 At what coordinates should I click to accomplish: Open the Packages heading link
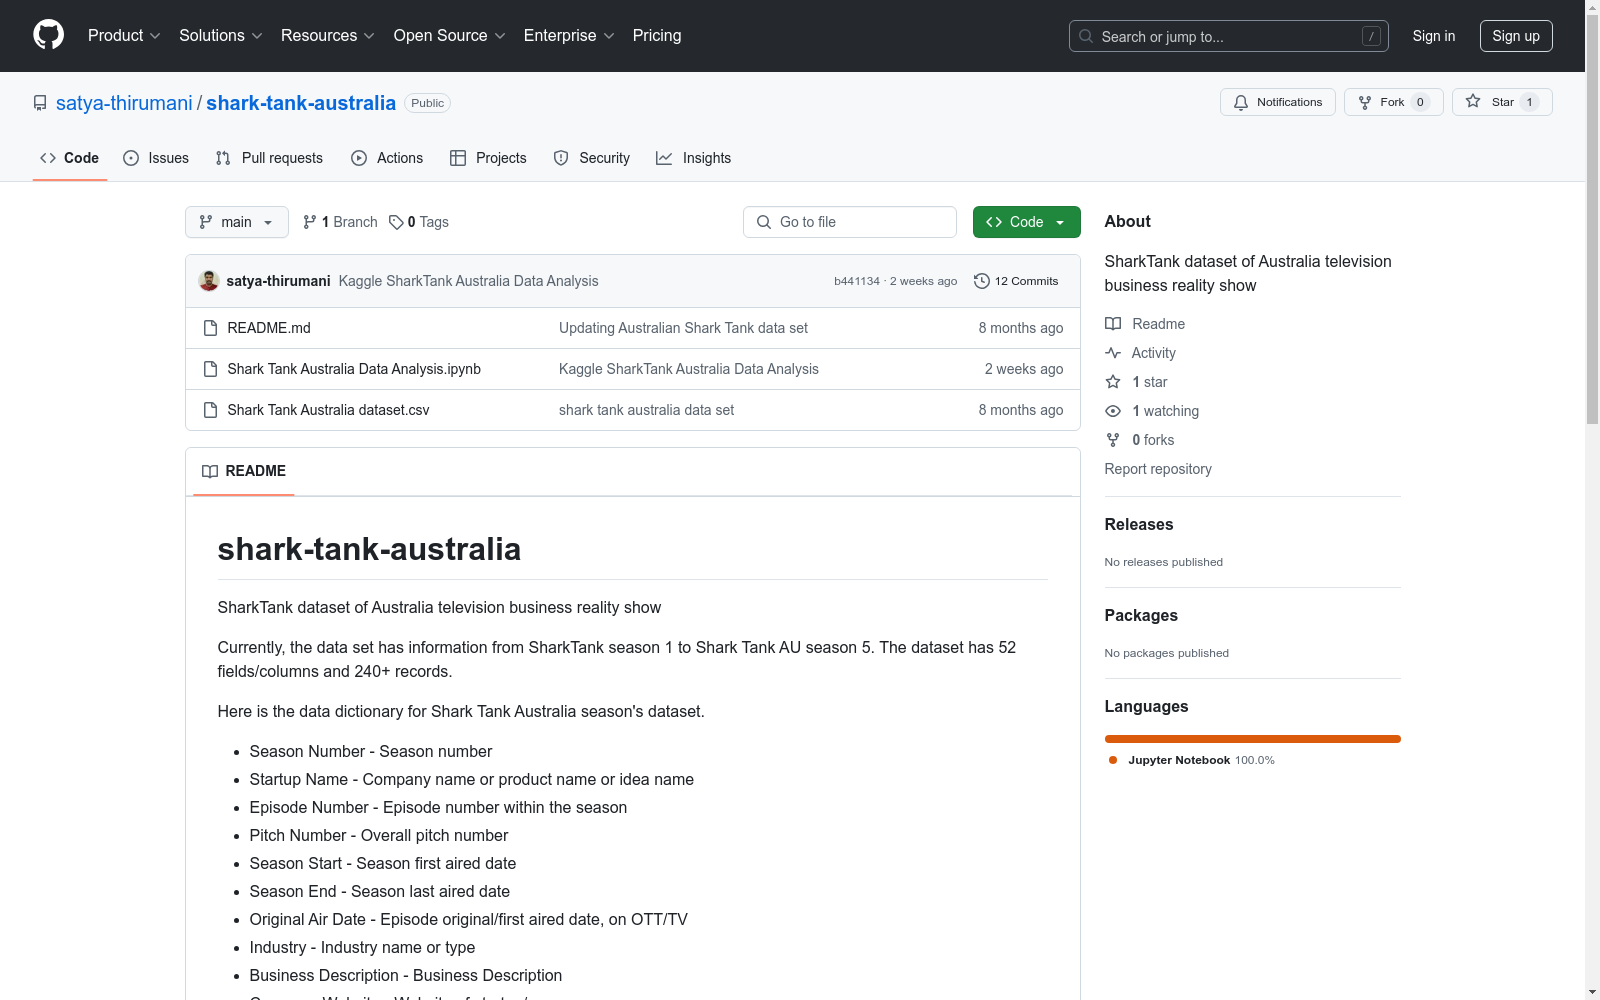pos(1141,615)
